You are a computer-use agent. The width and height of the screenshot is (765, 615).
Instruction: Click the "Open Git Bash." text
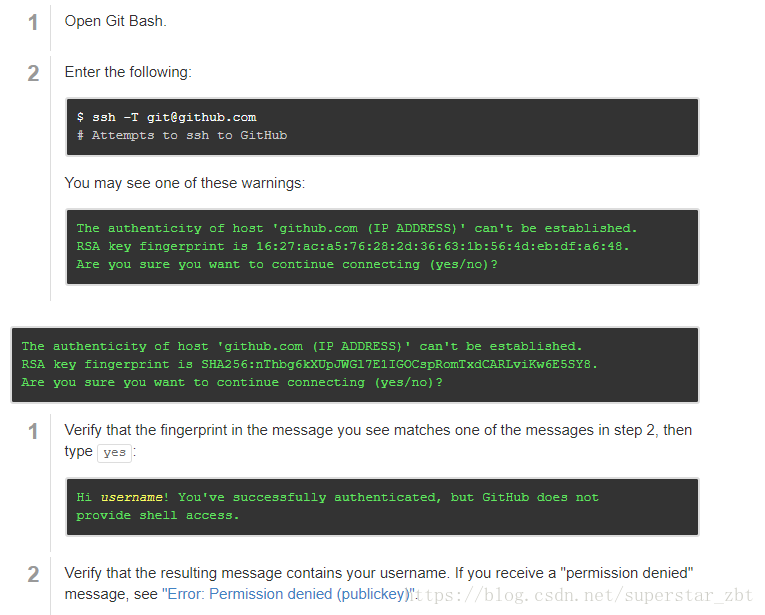pyautogui.click(x=116, y=21)
